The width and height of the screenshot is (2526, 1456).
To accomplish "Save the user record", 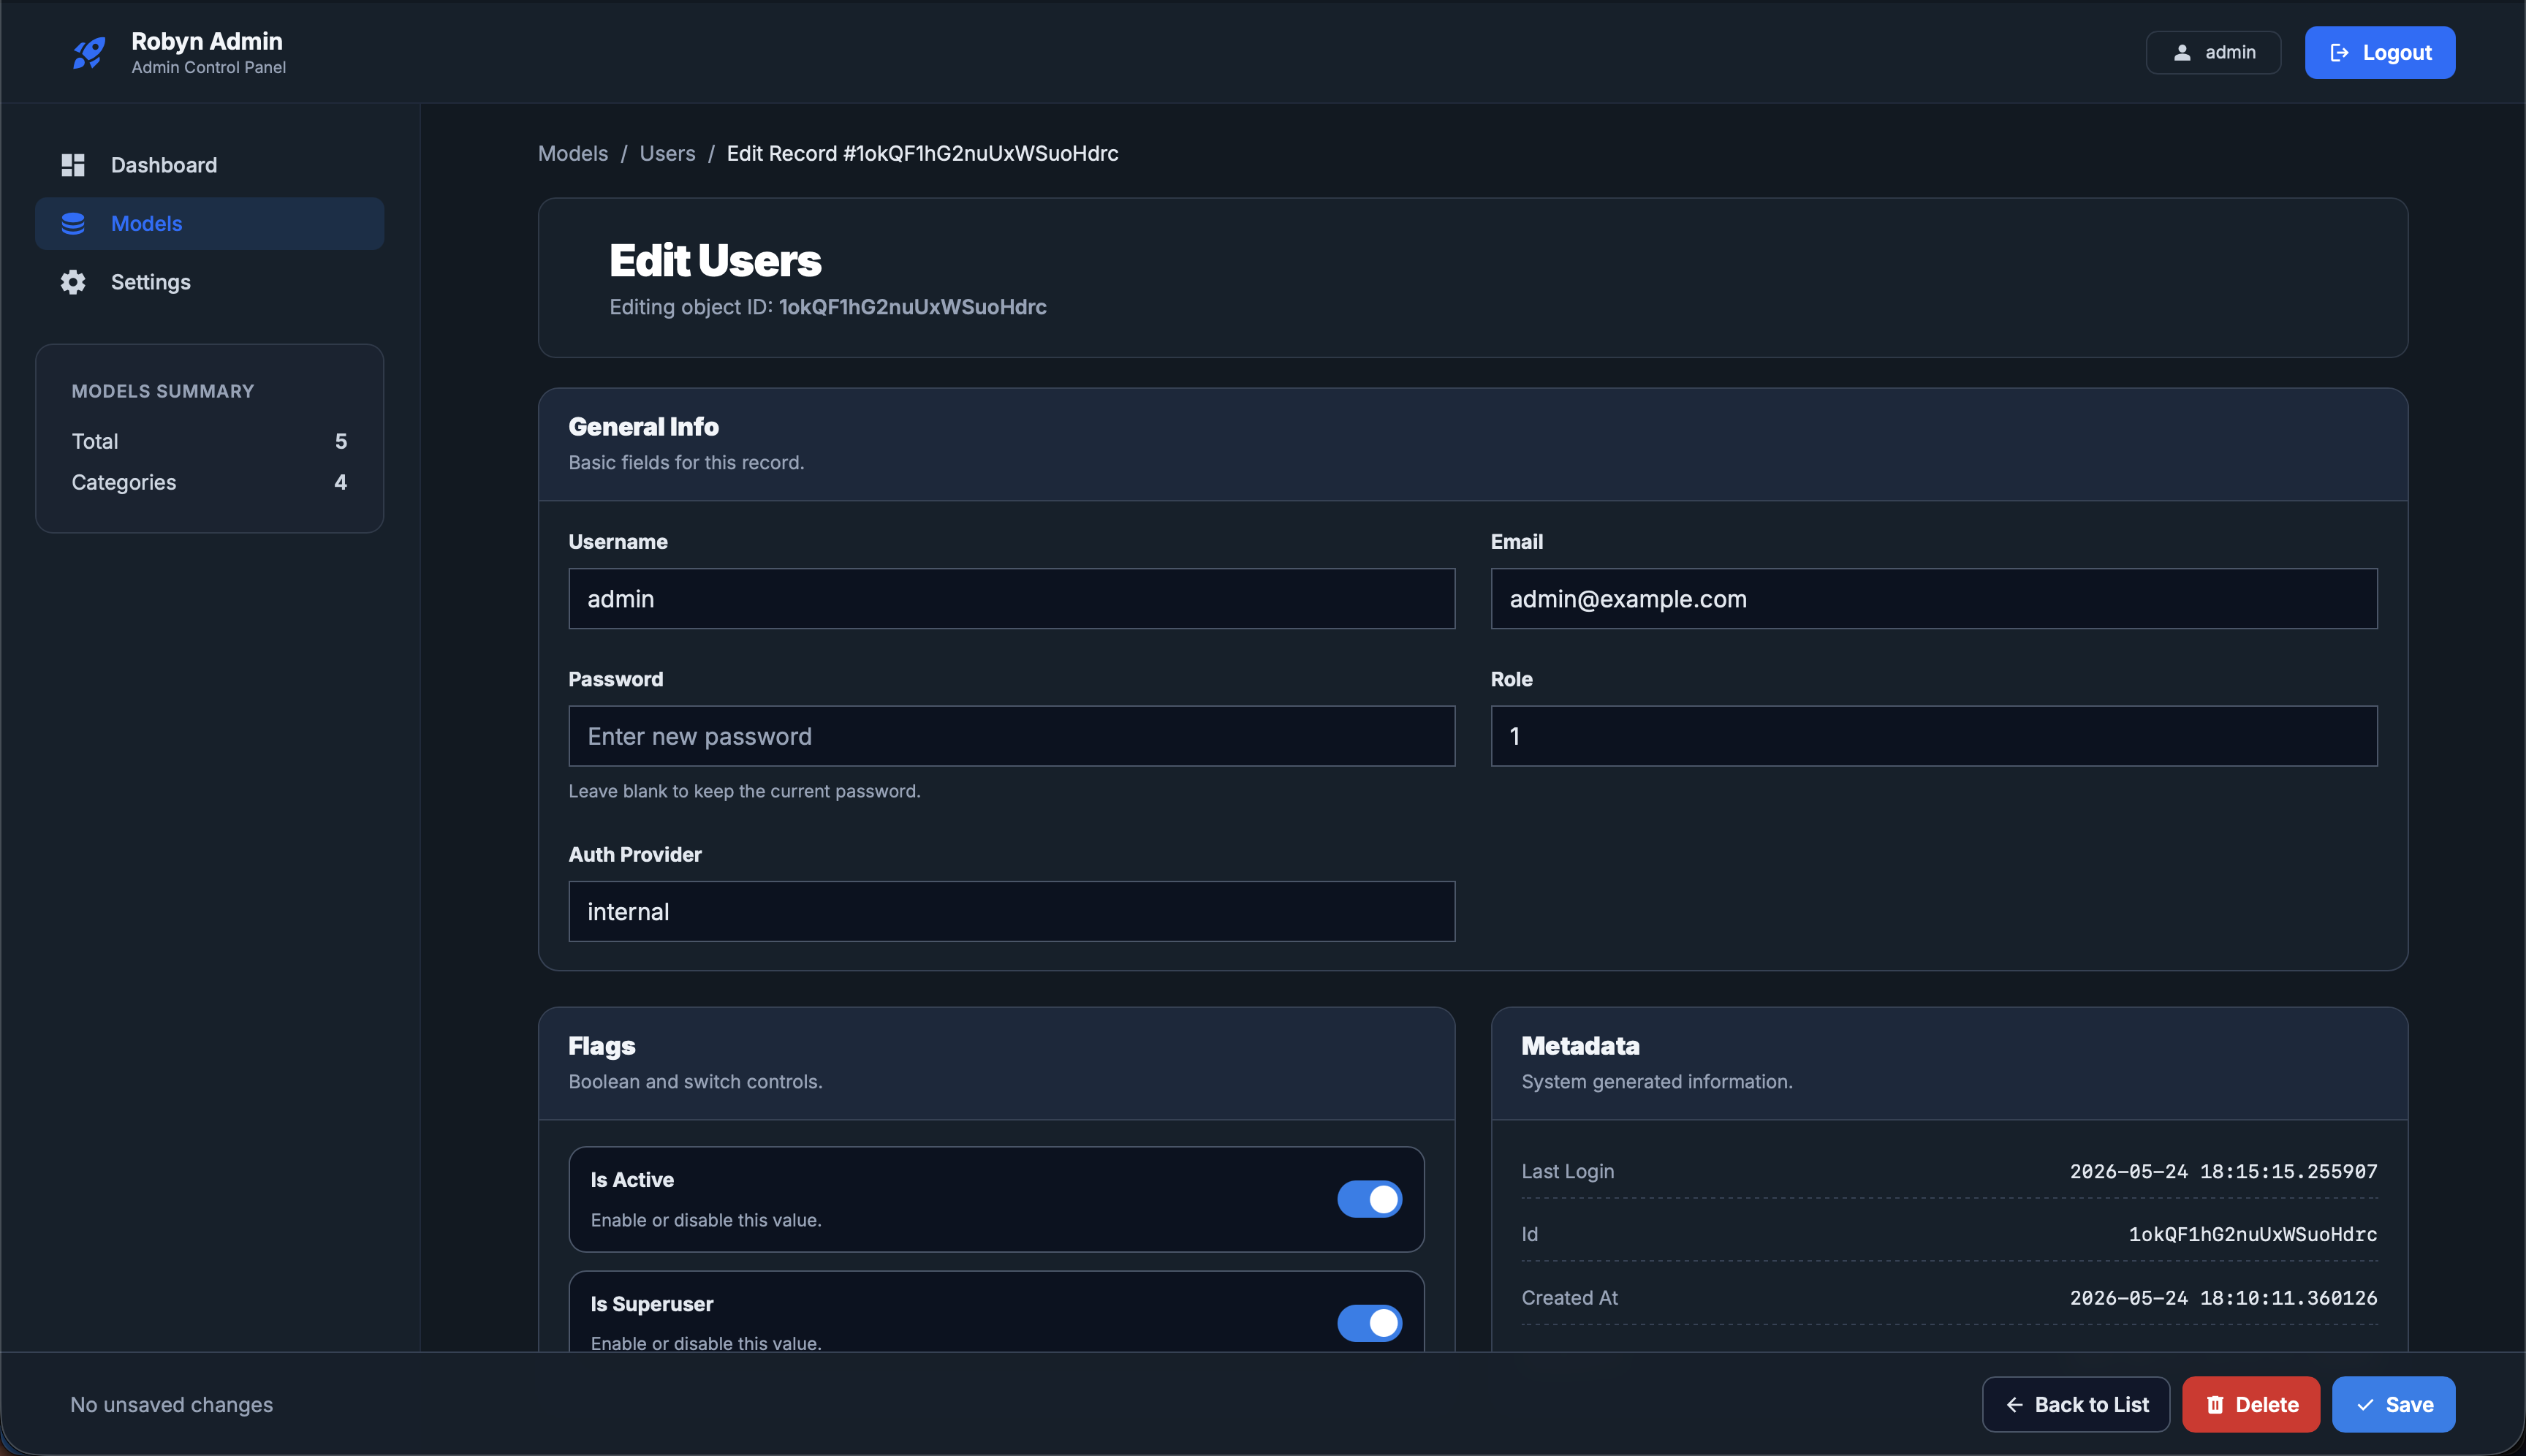I will (x=2393, y=1405).
